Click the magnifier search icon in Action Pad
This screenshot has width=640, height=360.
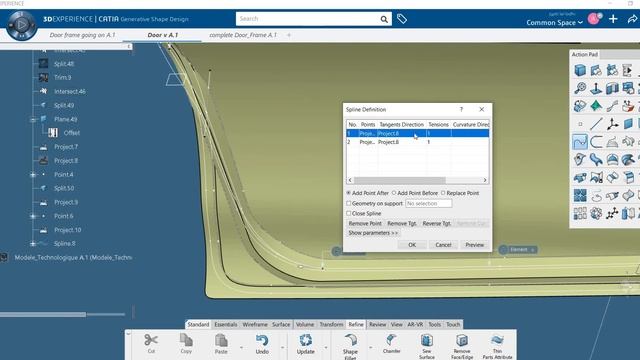(x=580, y=88)
